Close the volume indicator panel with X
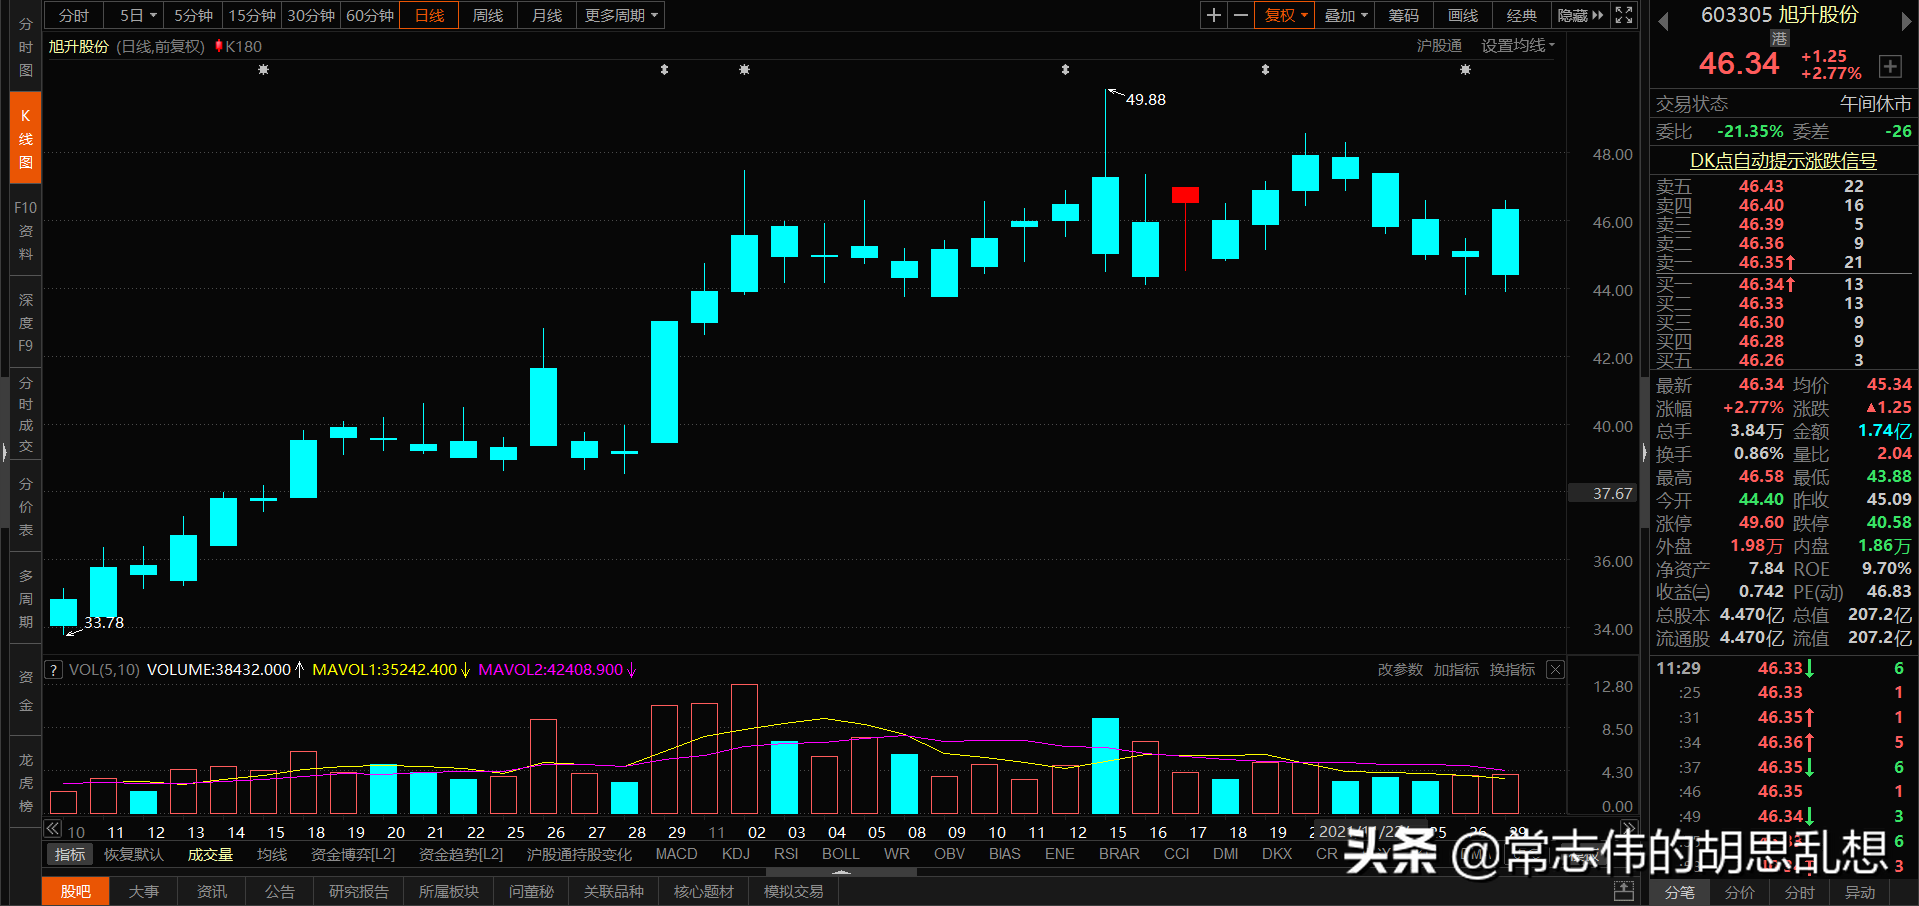 (x=1555, y=669)
